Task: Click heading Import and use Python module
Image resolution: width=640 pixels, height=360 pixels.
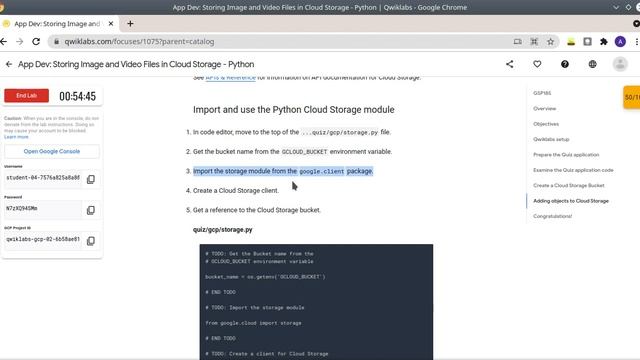Action: point(293,109)
